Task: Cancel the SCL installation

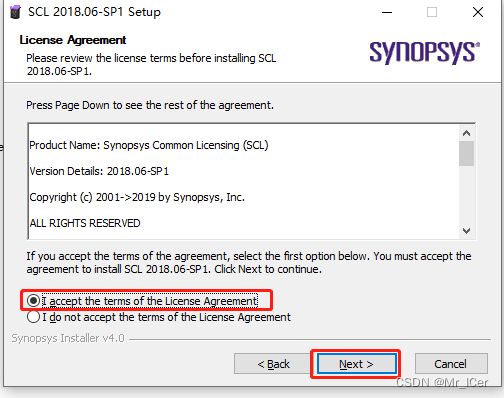Action: (x=451, y=364)
